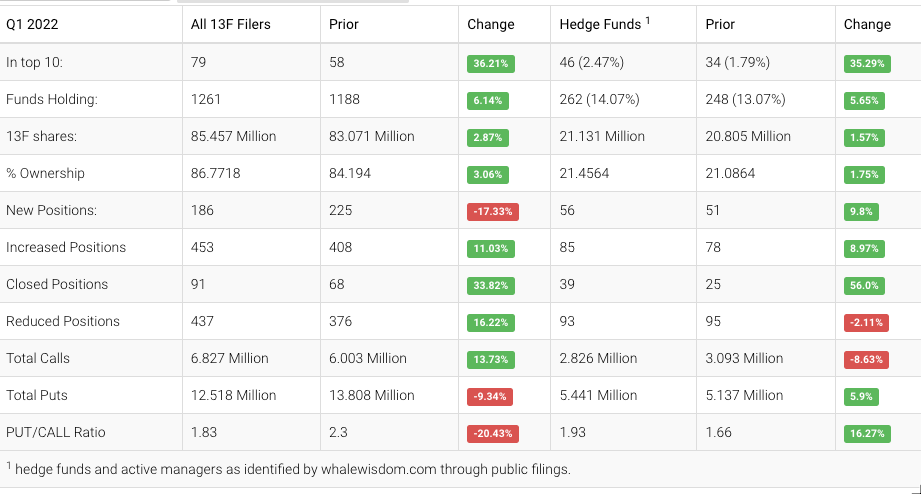Click the 35.29% hedge fund change badge

coord(865,63)
